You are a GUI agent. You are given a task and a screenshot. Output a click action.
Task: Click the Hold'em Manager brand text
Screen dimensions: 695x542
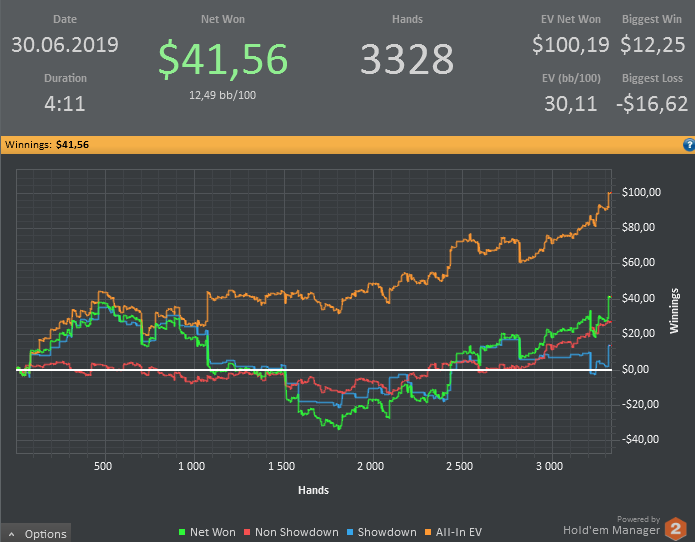(x=611, y=530)
